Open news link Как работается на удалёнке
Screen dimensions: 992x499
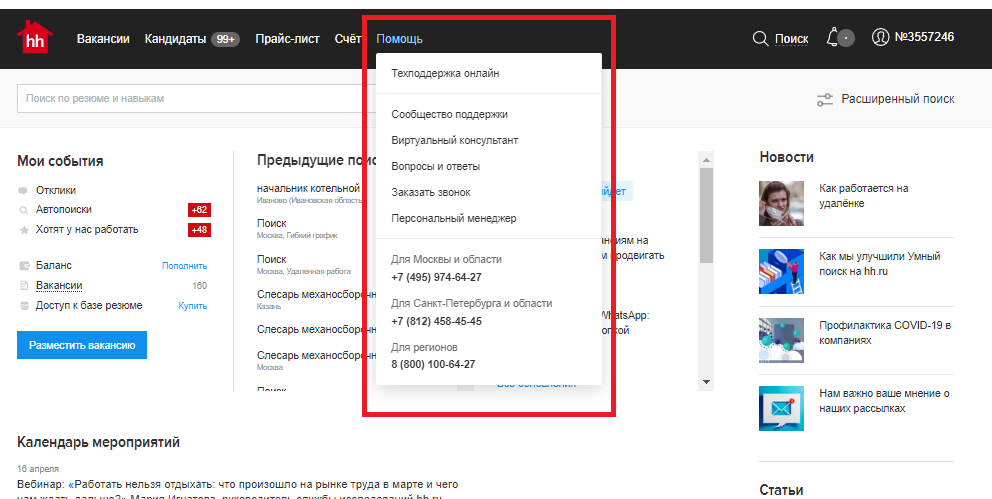[x=864, y=196]
